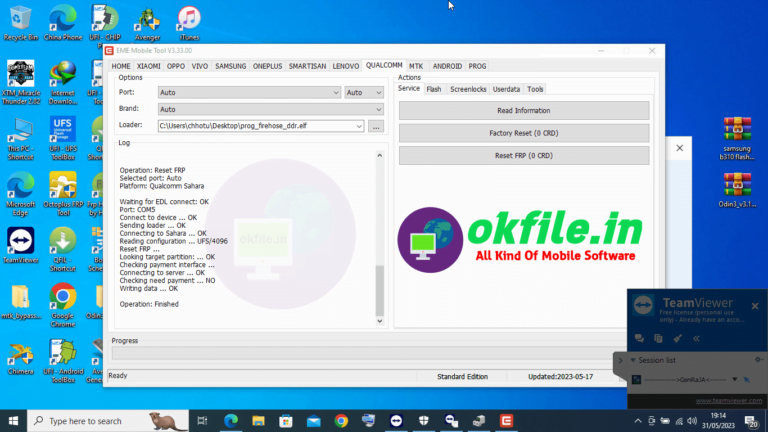Open TeamViewer from the taskbar
Screen dimensions: 768x432
point(396,421)
